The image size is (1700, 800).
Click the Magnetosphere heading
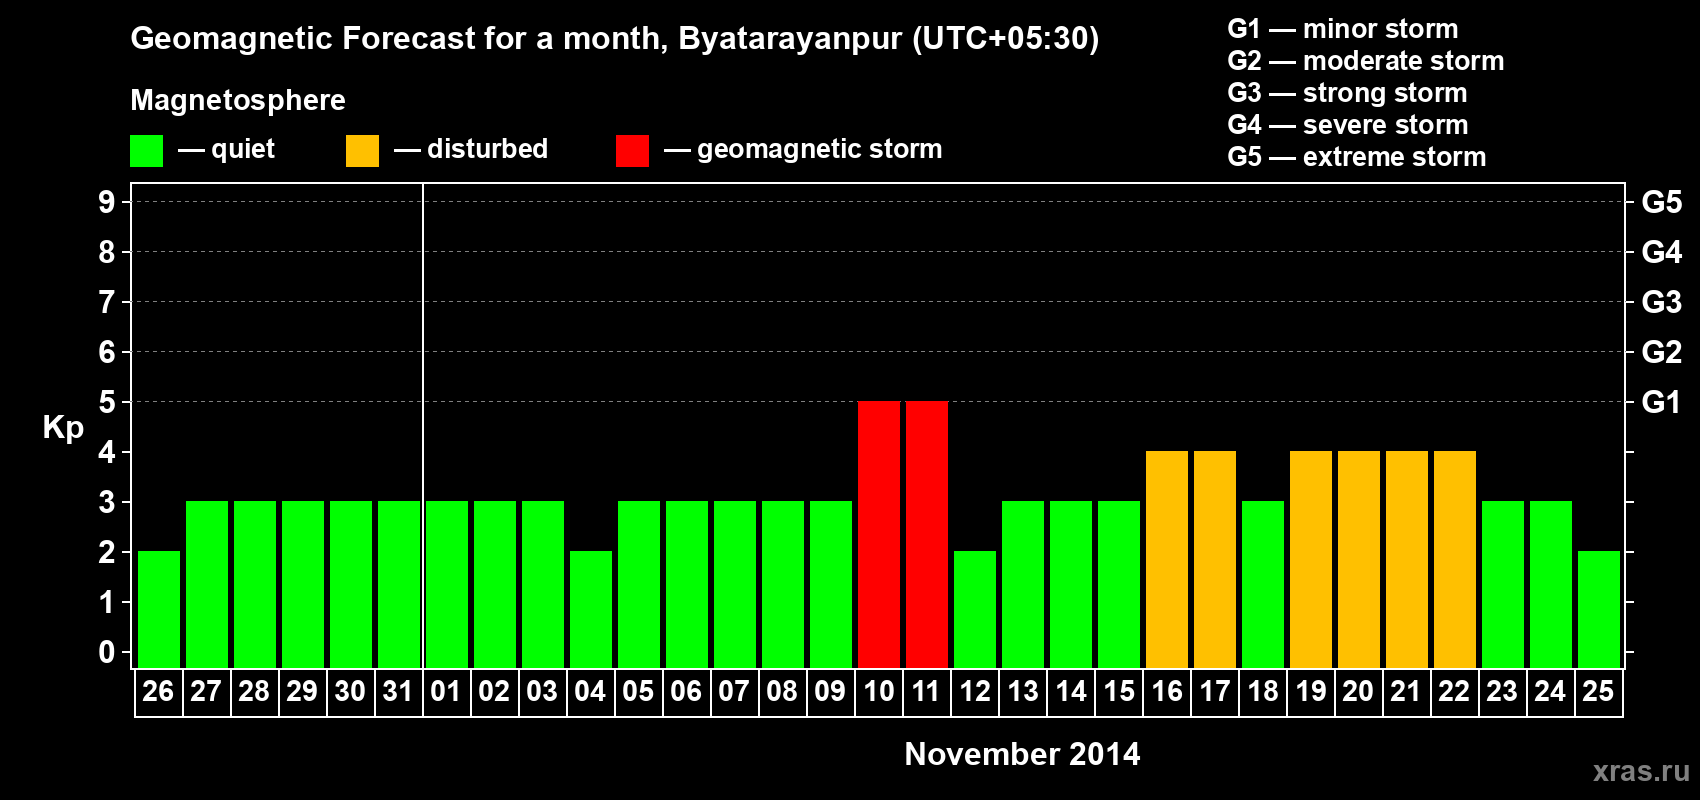[x=238, y=100]
